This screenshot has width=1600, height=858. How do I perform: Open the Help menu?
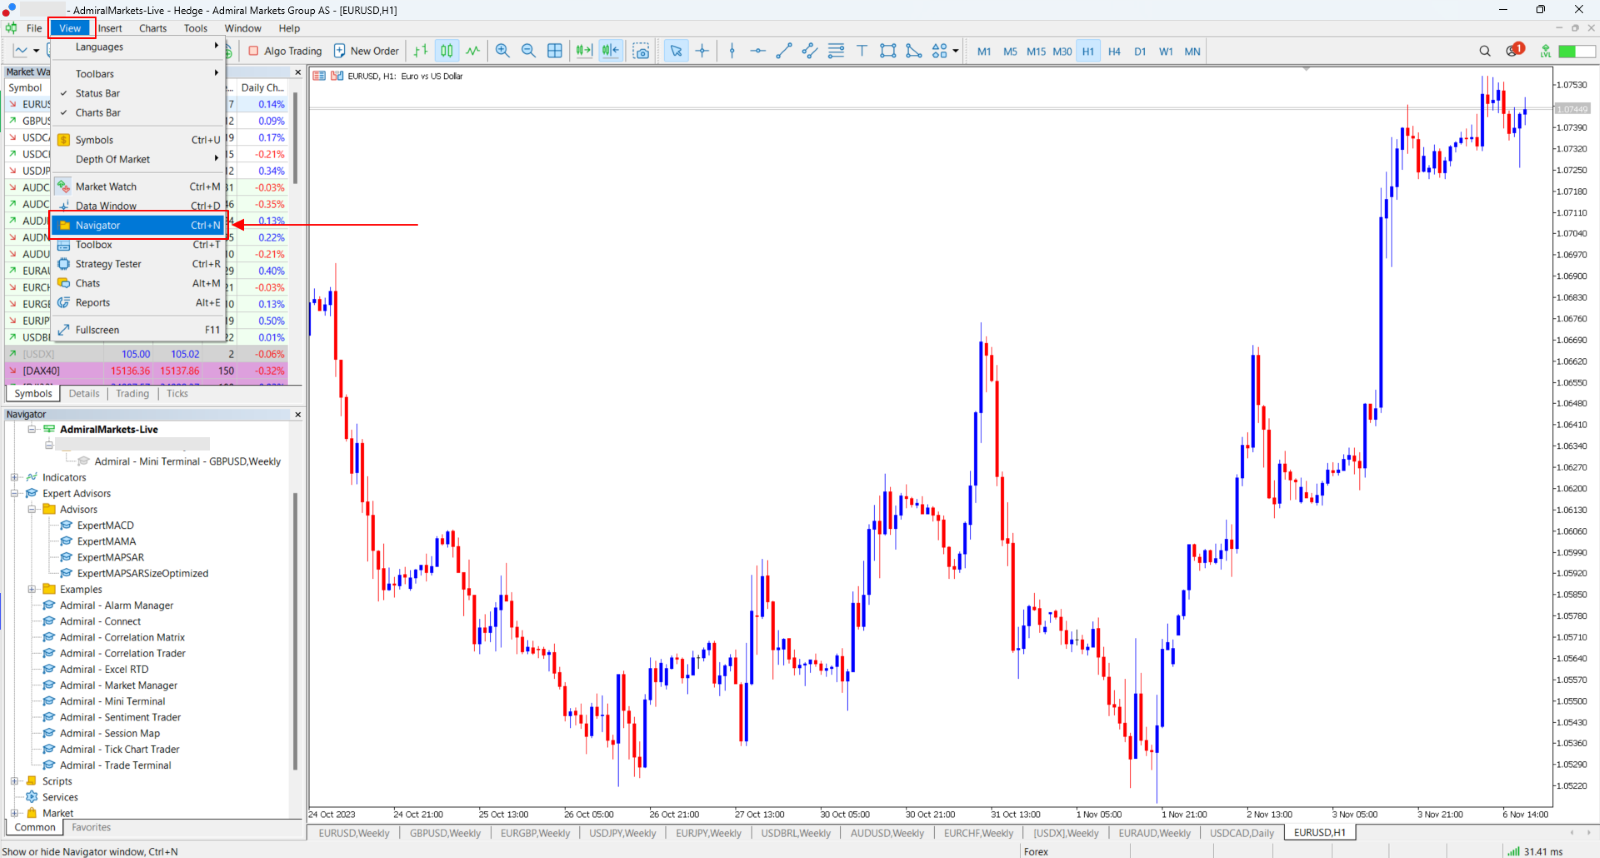289,28
